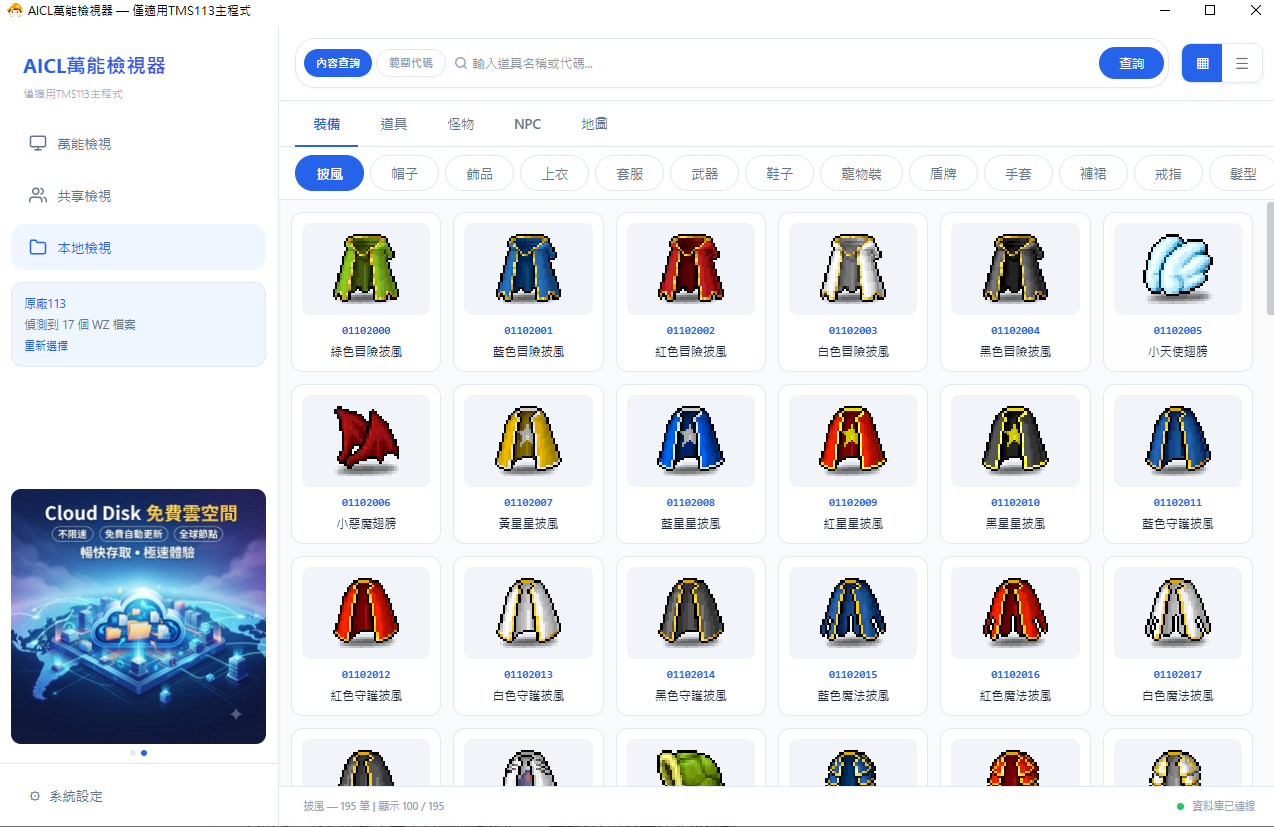The image size is (1274, 827).
Task: Select the 鞋子 category chip
Action: point(779,173)
